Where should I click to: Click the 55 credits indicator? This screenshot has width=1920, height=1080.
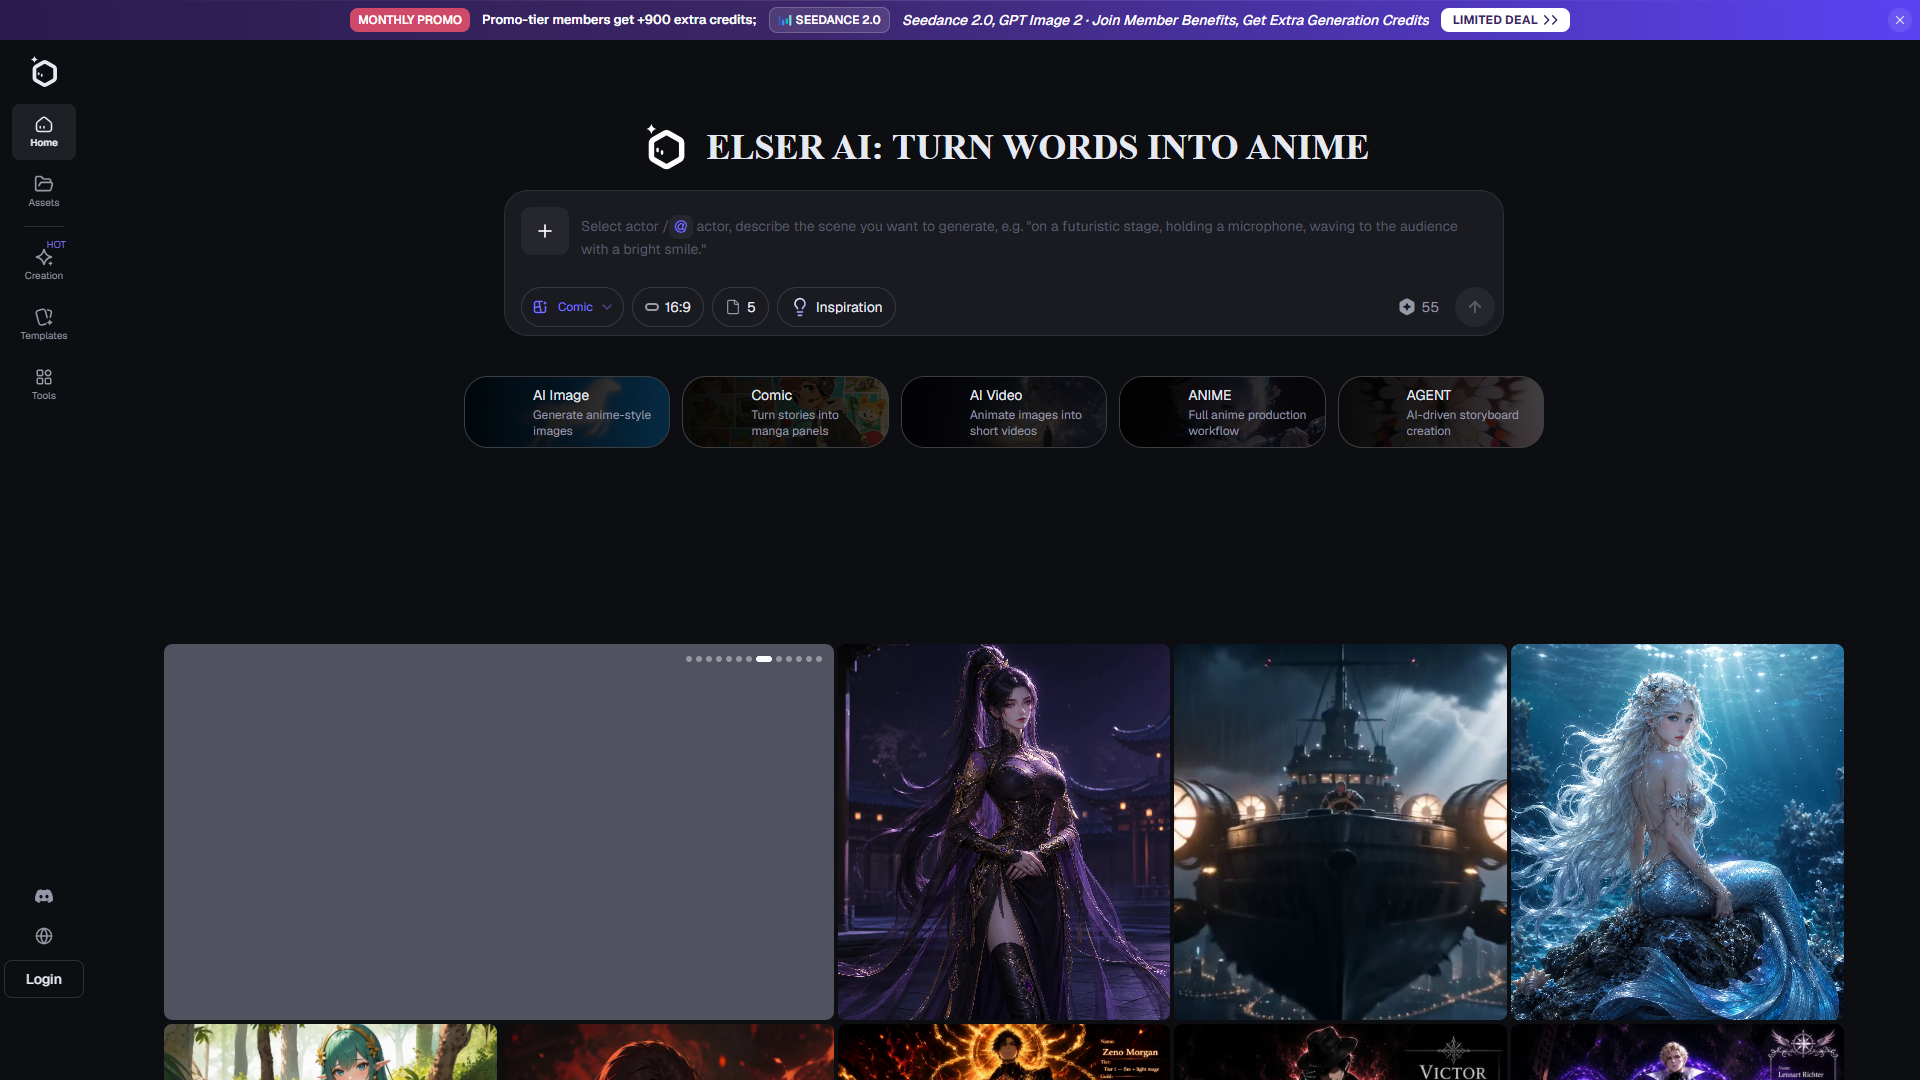1419,307
